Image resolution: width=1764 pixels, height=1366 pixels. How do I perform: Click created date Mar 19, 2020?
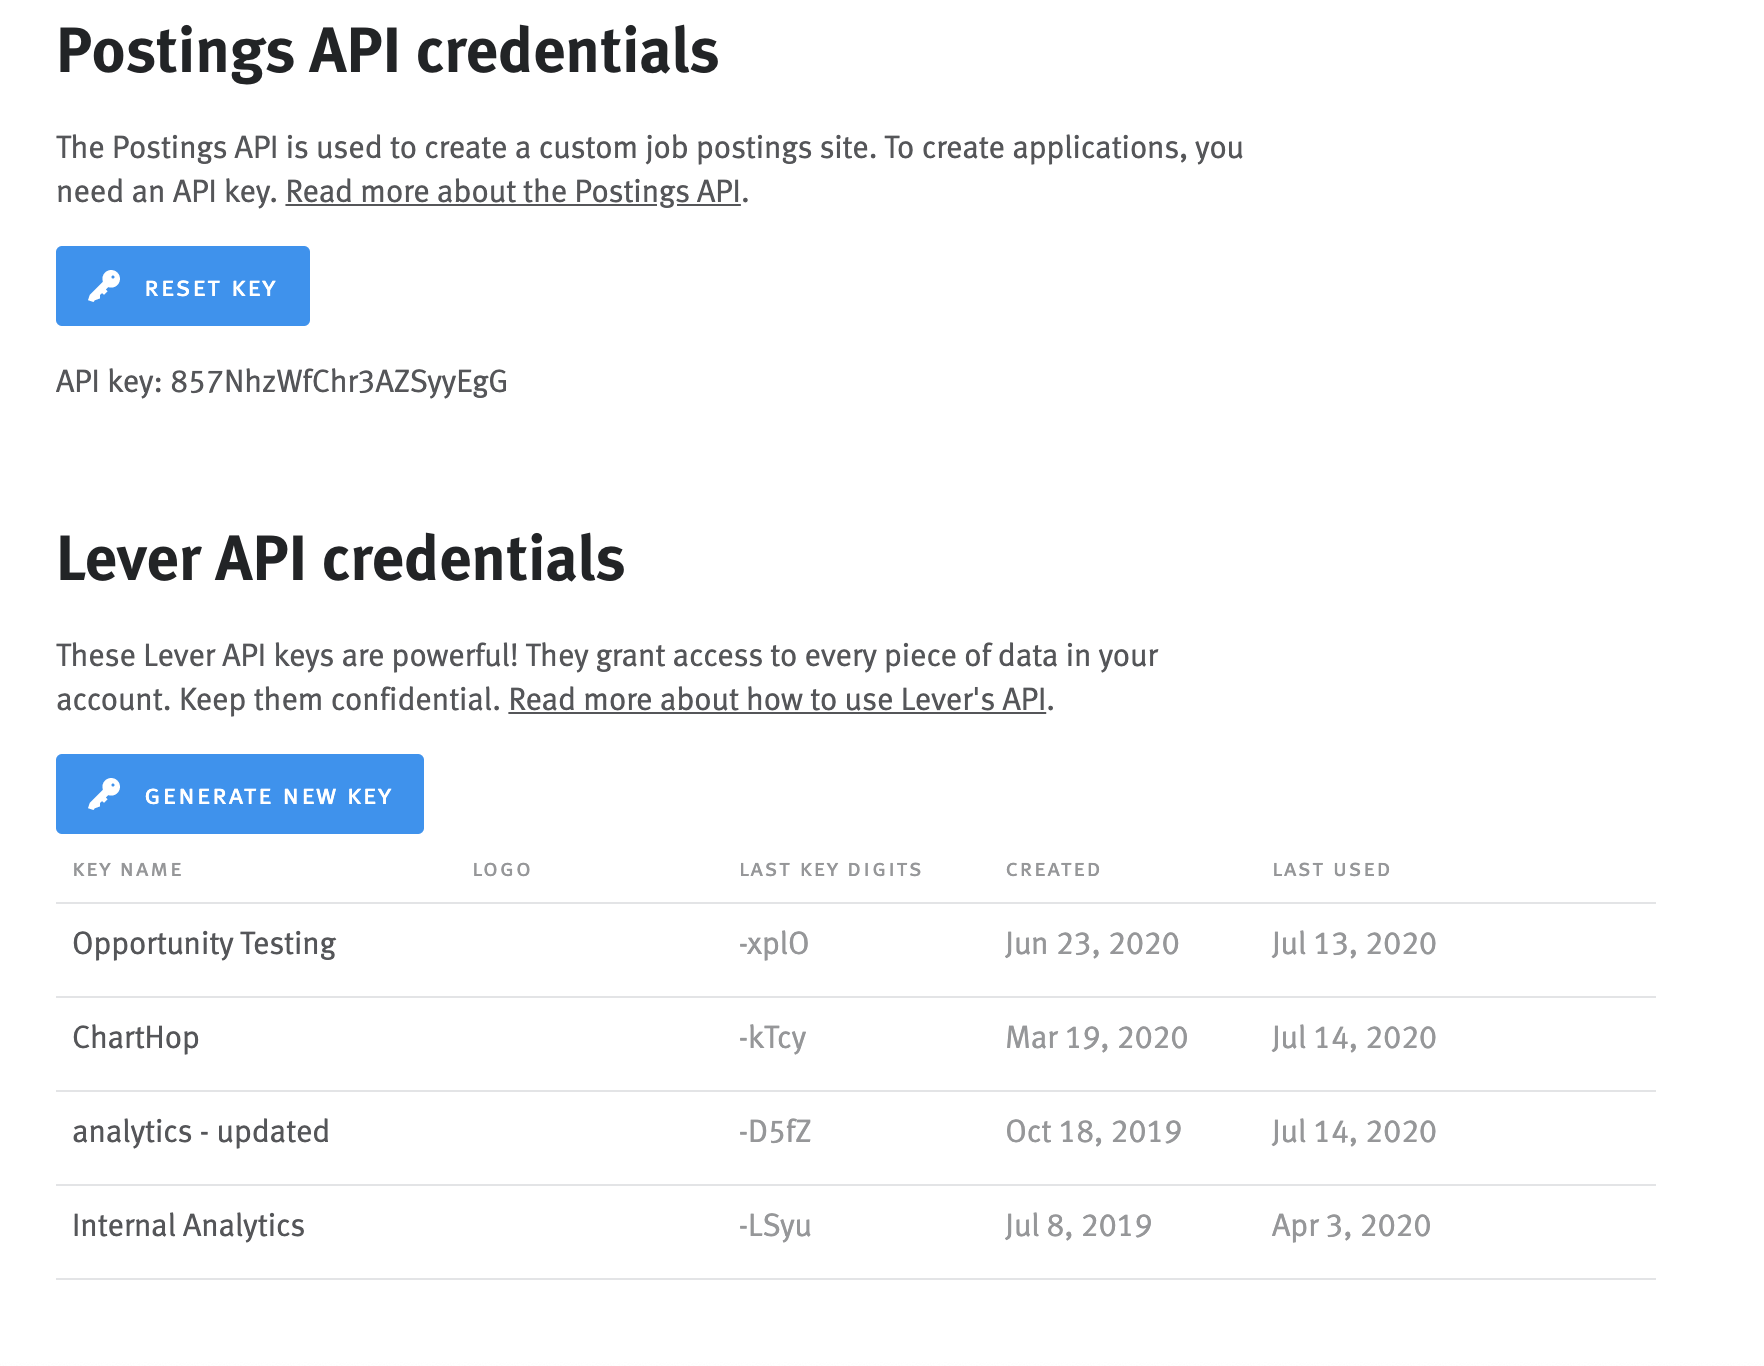[1097, 1037]
